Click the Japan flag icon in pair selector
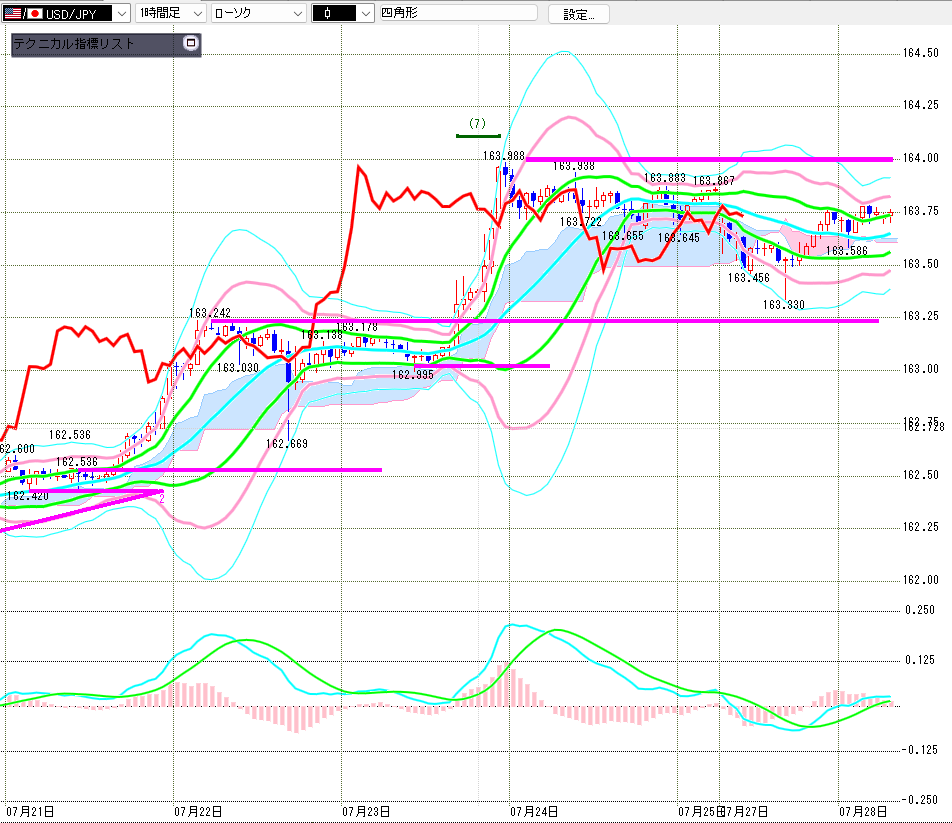 coord(35,13)
